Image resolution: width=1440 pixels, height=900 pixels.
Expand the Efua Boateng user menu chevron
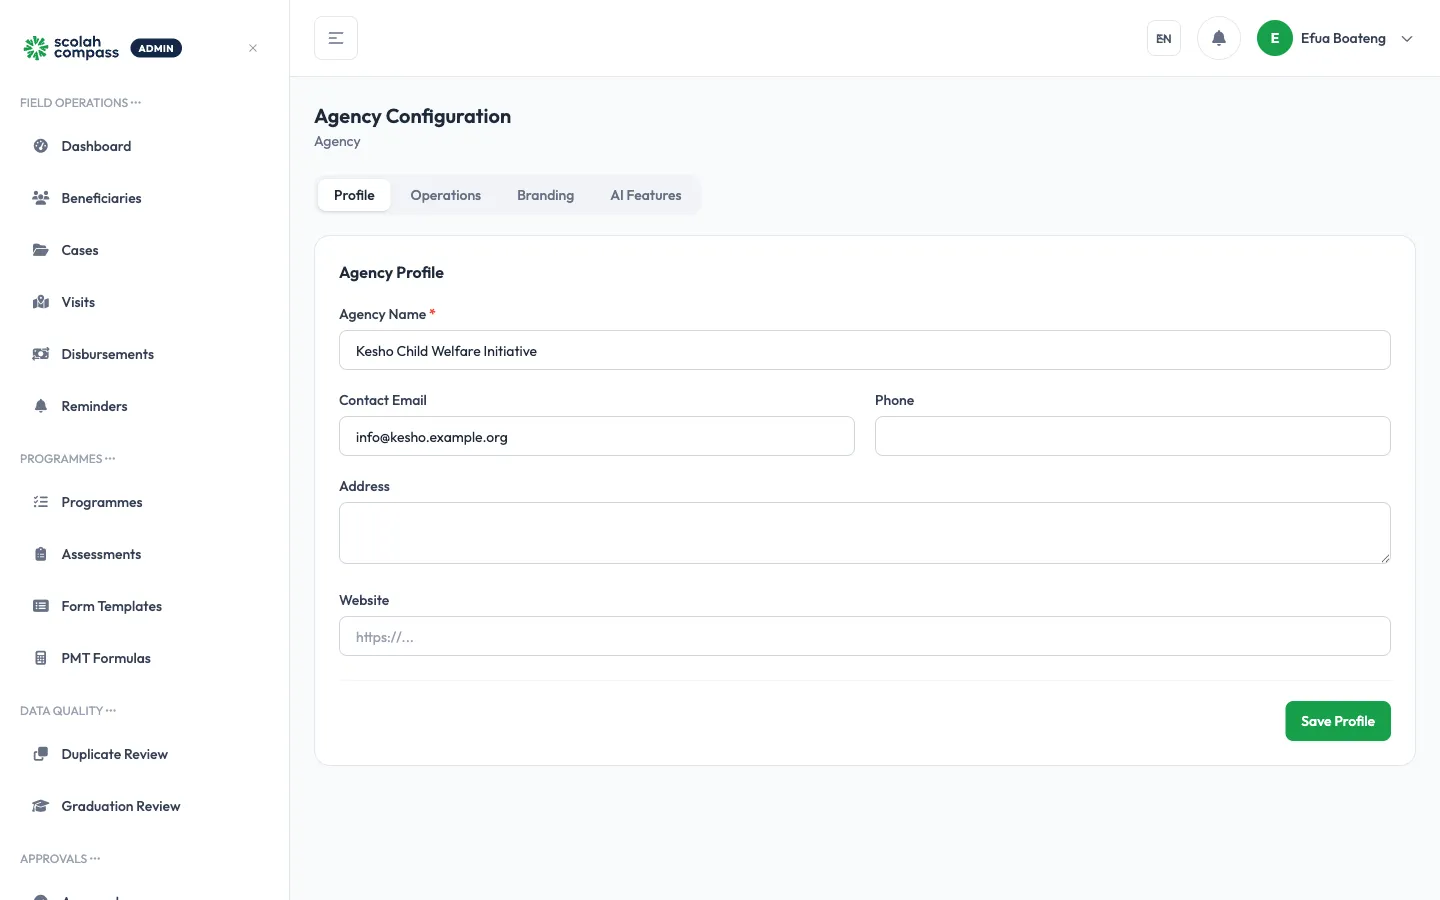(x=1407, y=39)
